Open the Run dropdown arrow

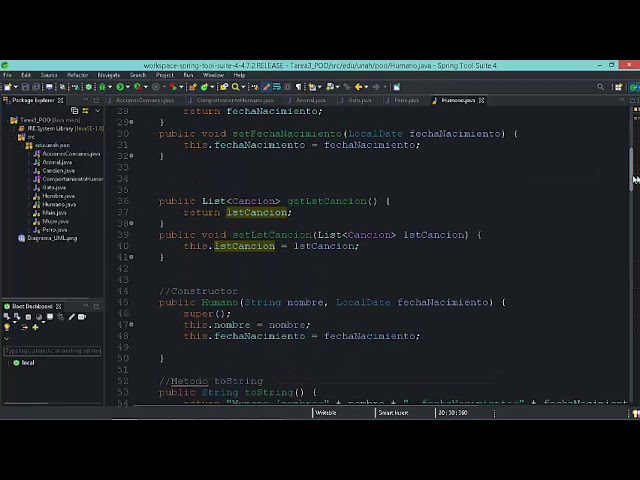pos(128,87)
